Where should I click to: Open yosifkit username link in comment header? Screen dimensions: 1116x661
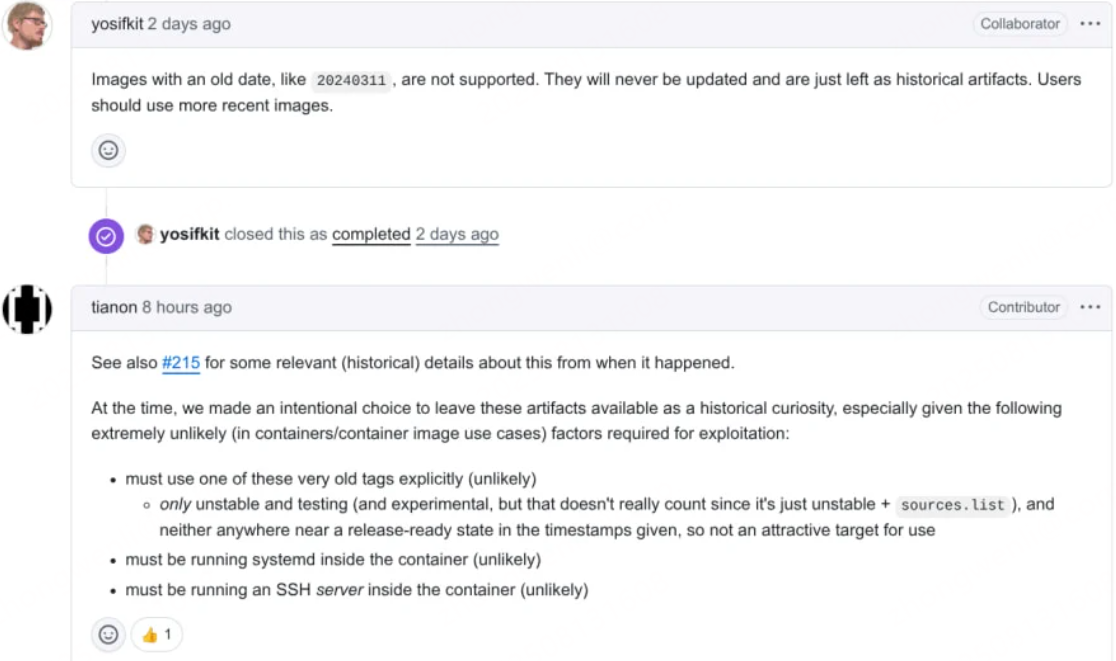tap(117, 24)
